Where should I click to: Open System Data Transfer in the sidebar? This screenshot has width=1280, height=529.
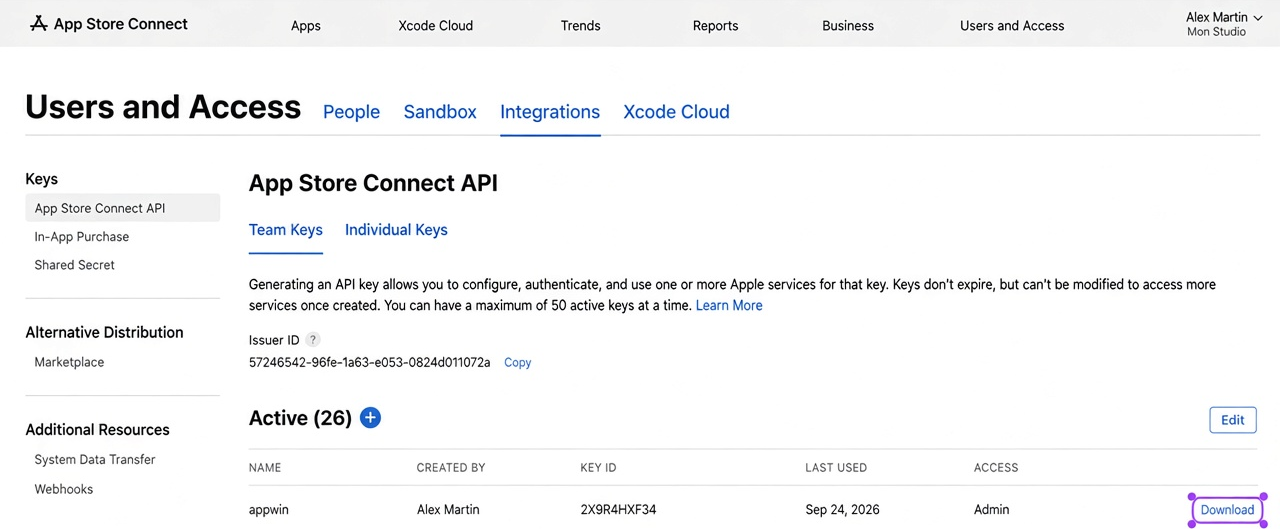(x=95, y=460)
